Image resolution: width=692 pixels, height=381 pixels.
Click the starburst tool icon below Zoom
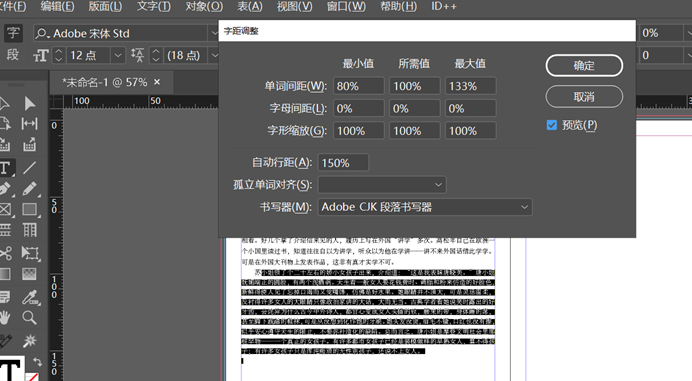point(30,340)
